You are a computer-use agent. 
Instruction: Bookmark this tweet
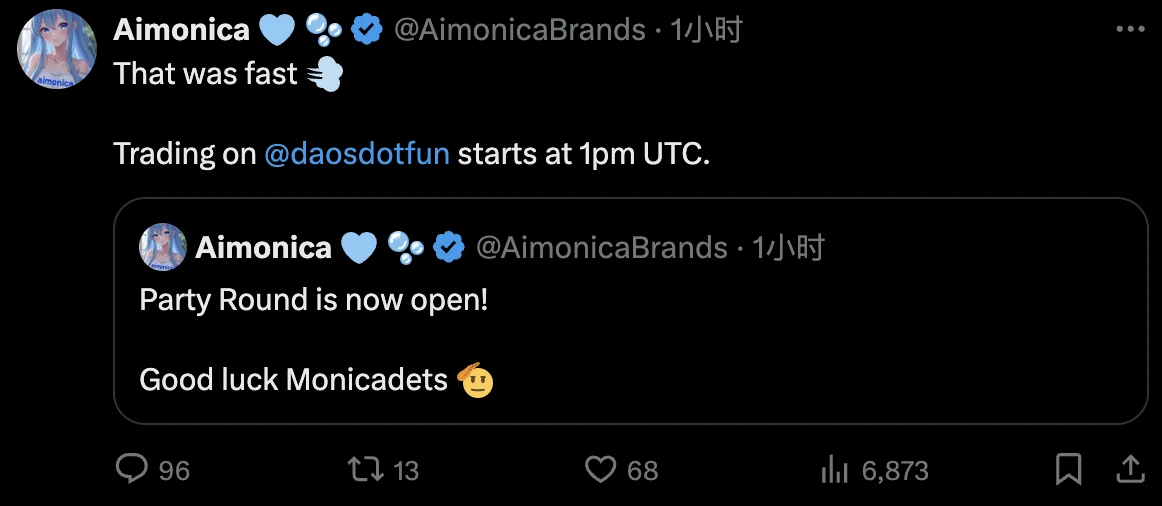[x=1068, y=469]
